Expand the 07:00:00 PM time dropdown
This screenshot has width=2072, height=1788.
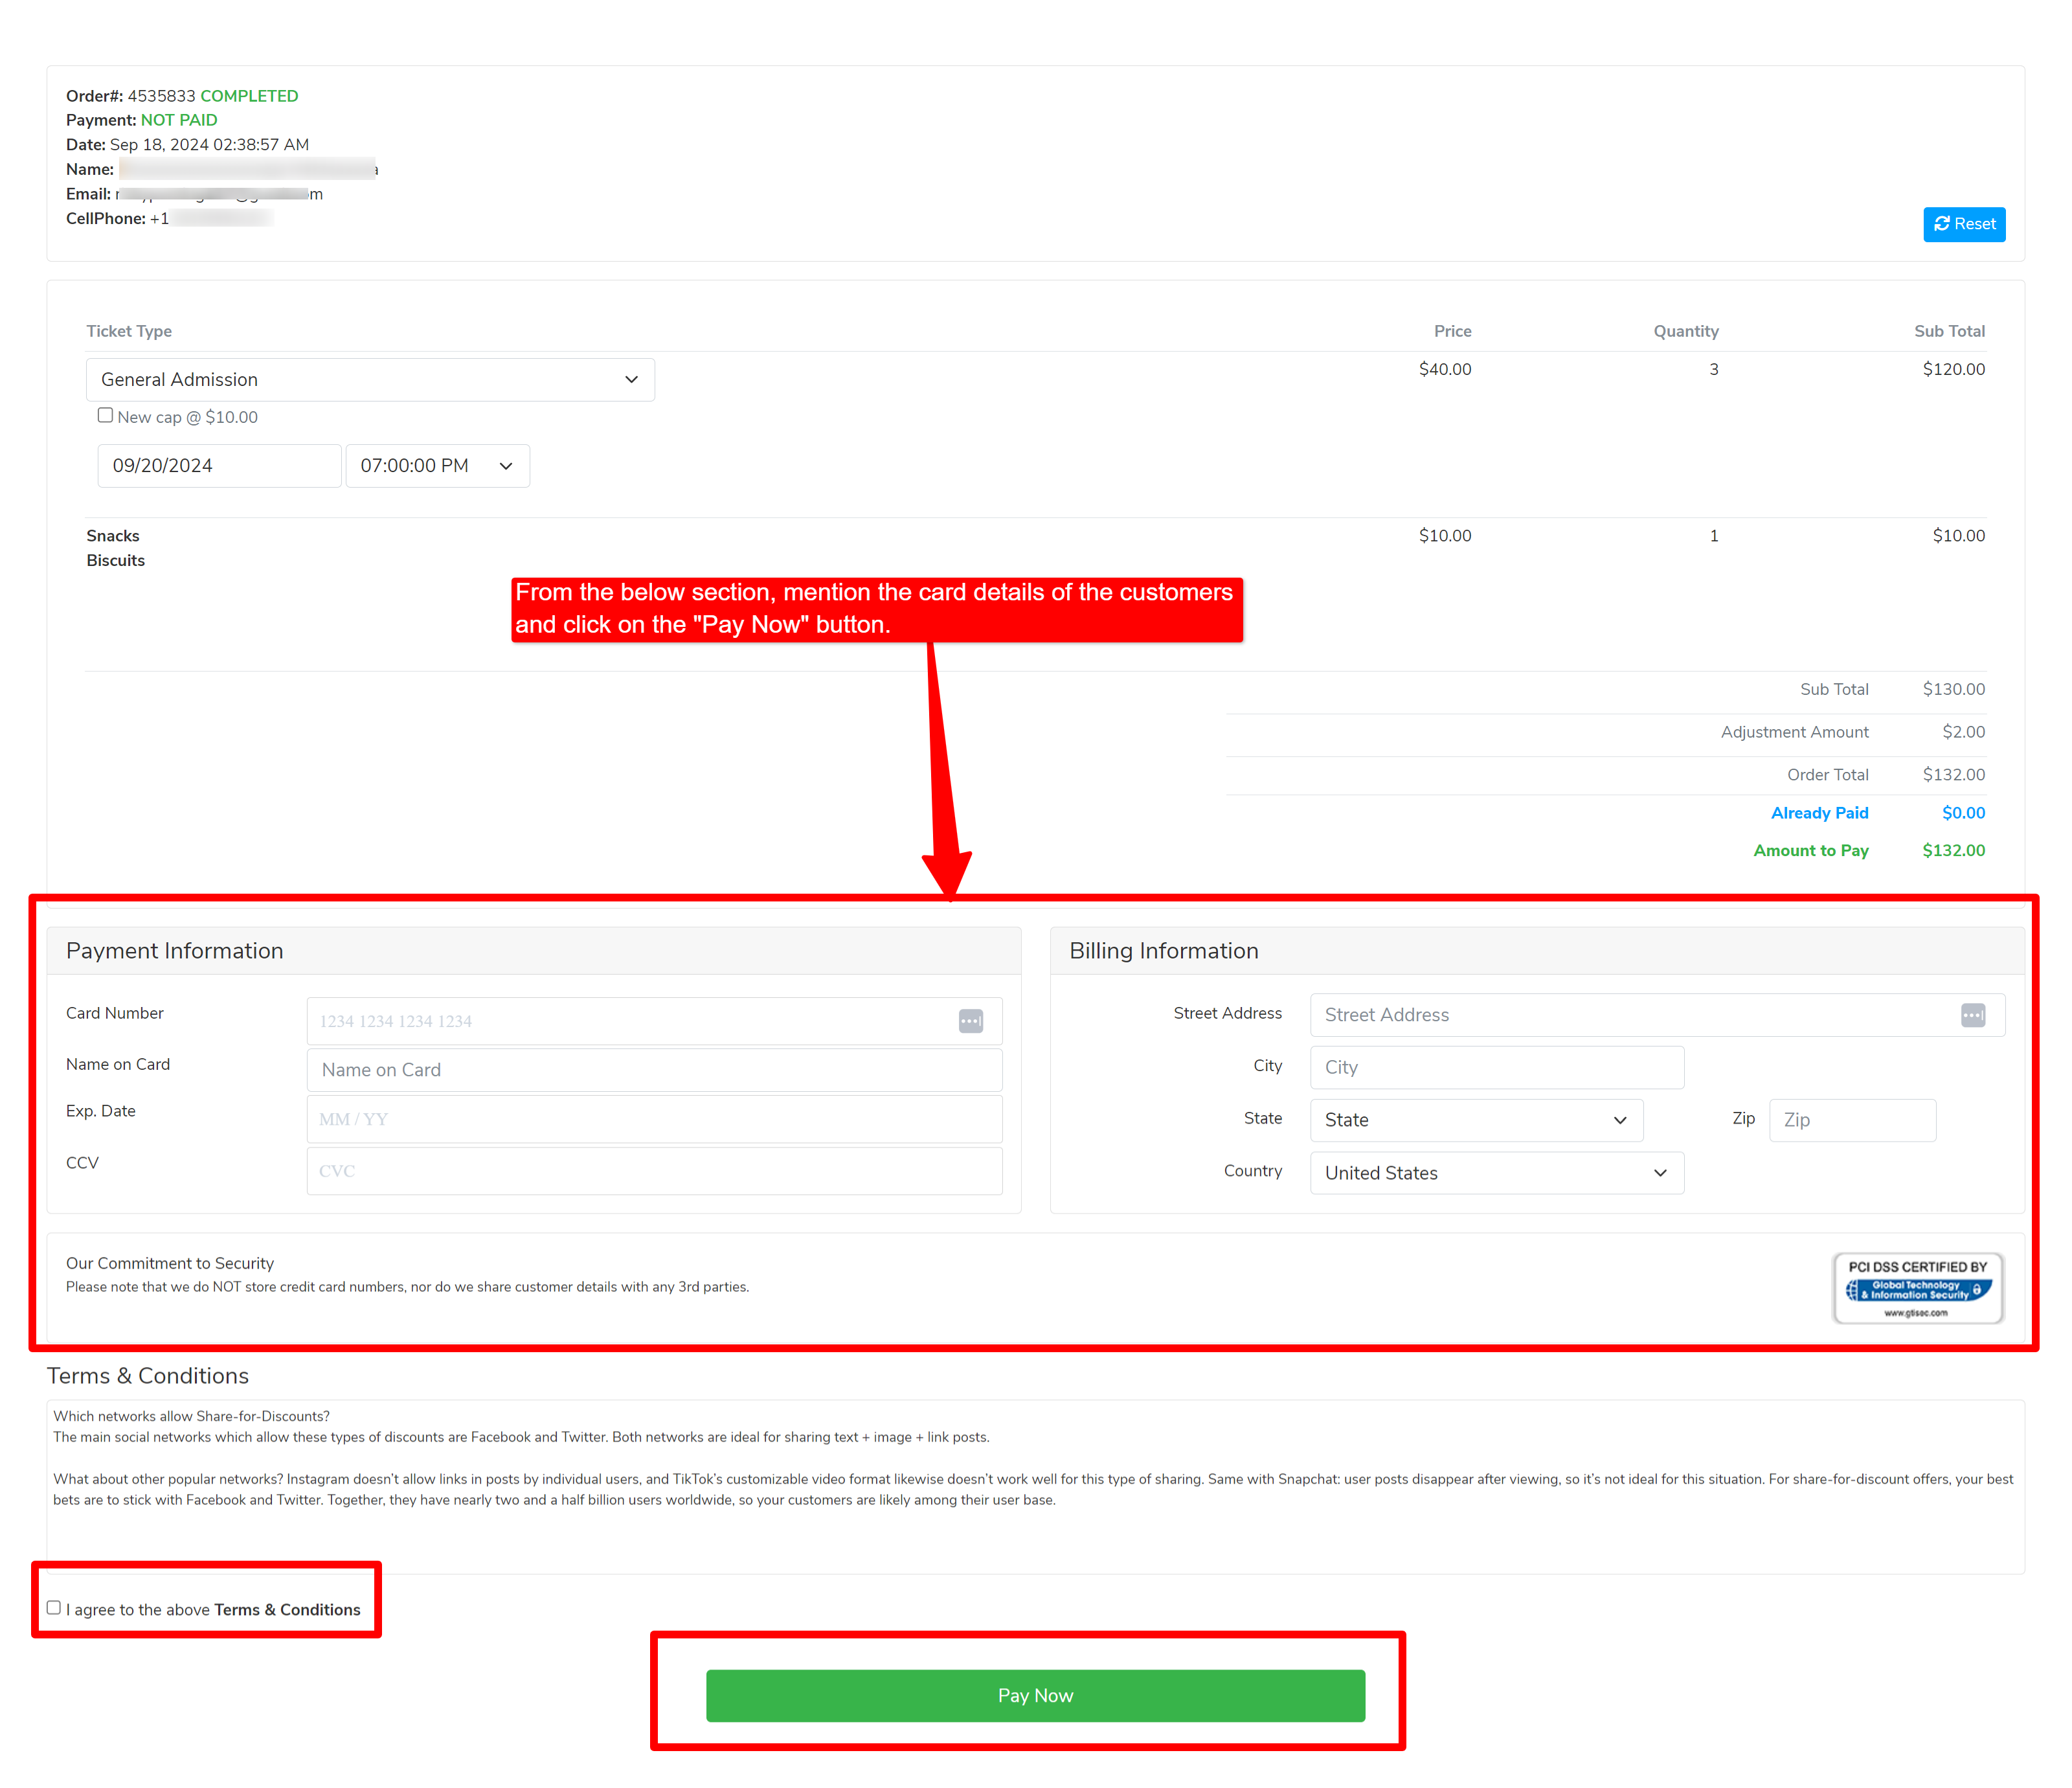[437, 466]
